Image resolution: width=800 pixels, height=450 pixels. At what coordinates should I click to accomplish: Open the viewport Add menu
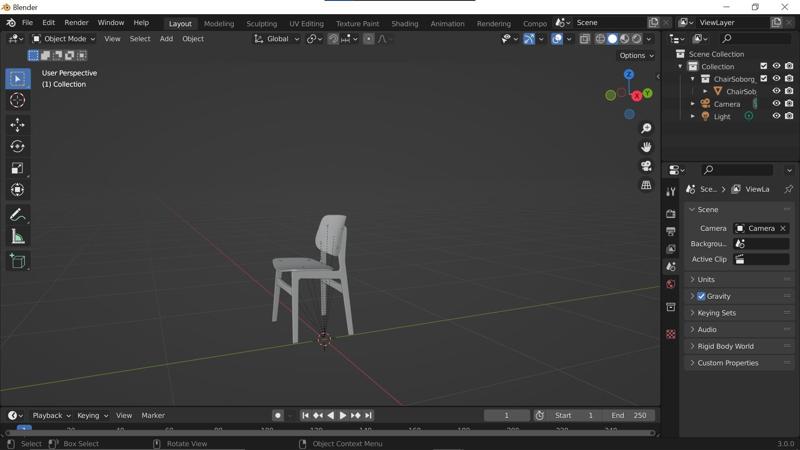[166, 39]
